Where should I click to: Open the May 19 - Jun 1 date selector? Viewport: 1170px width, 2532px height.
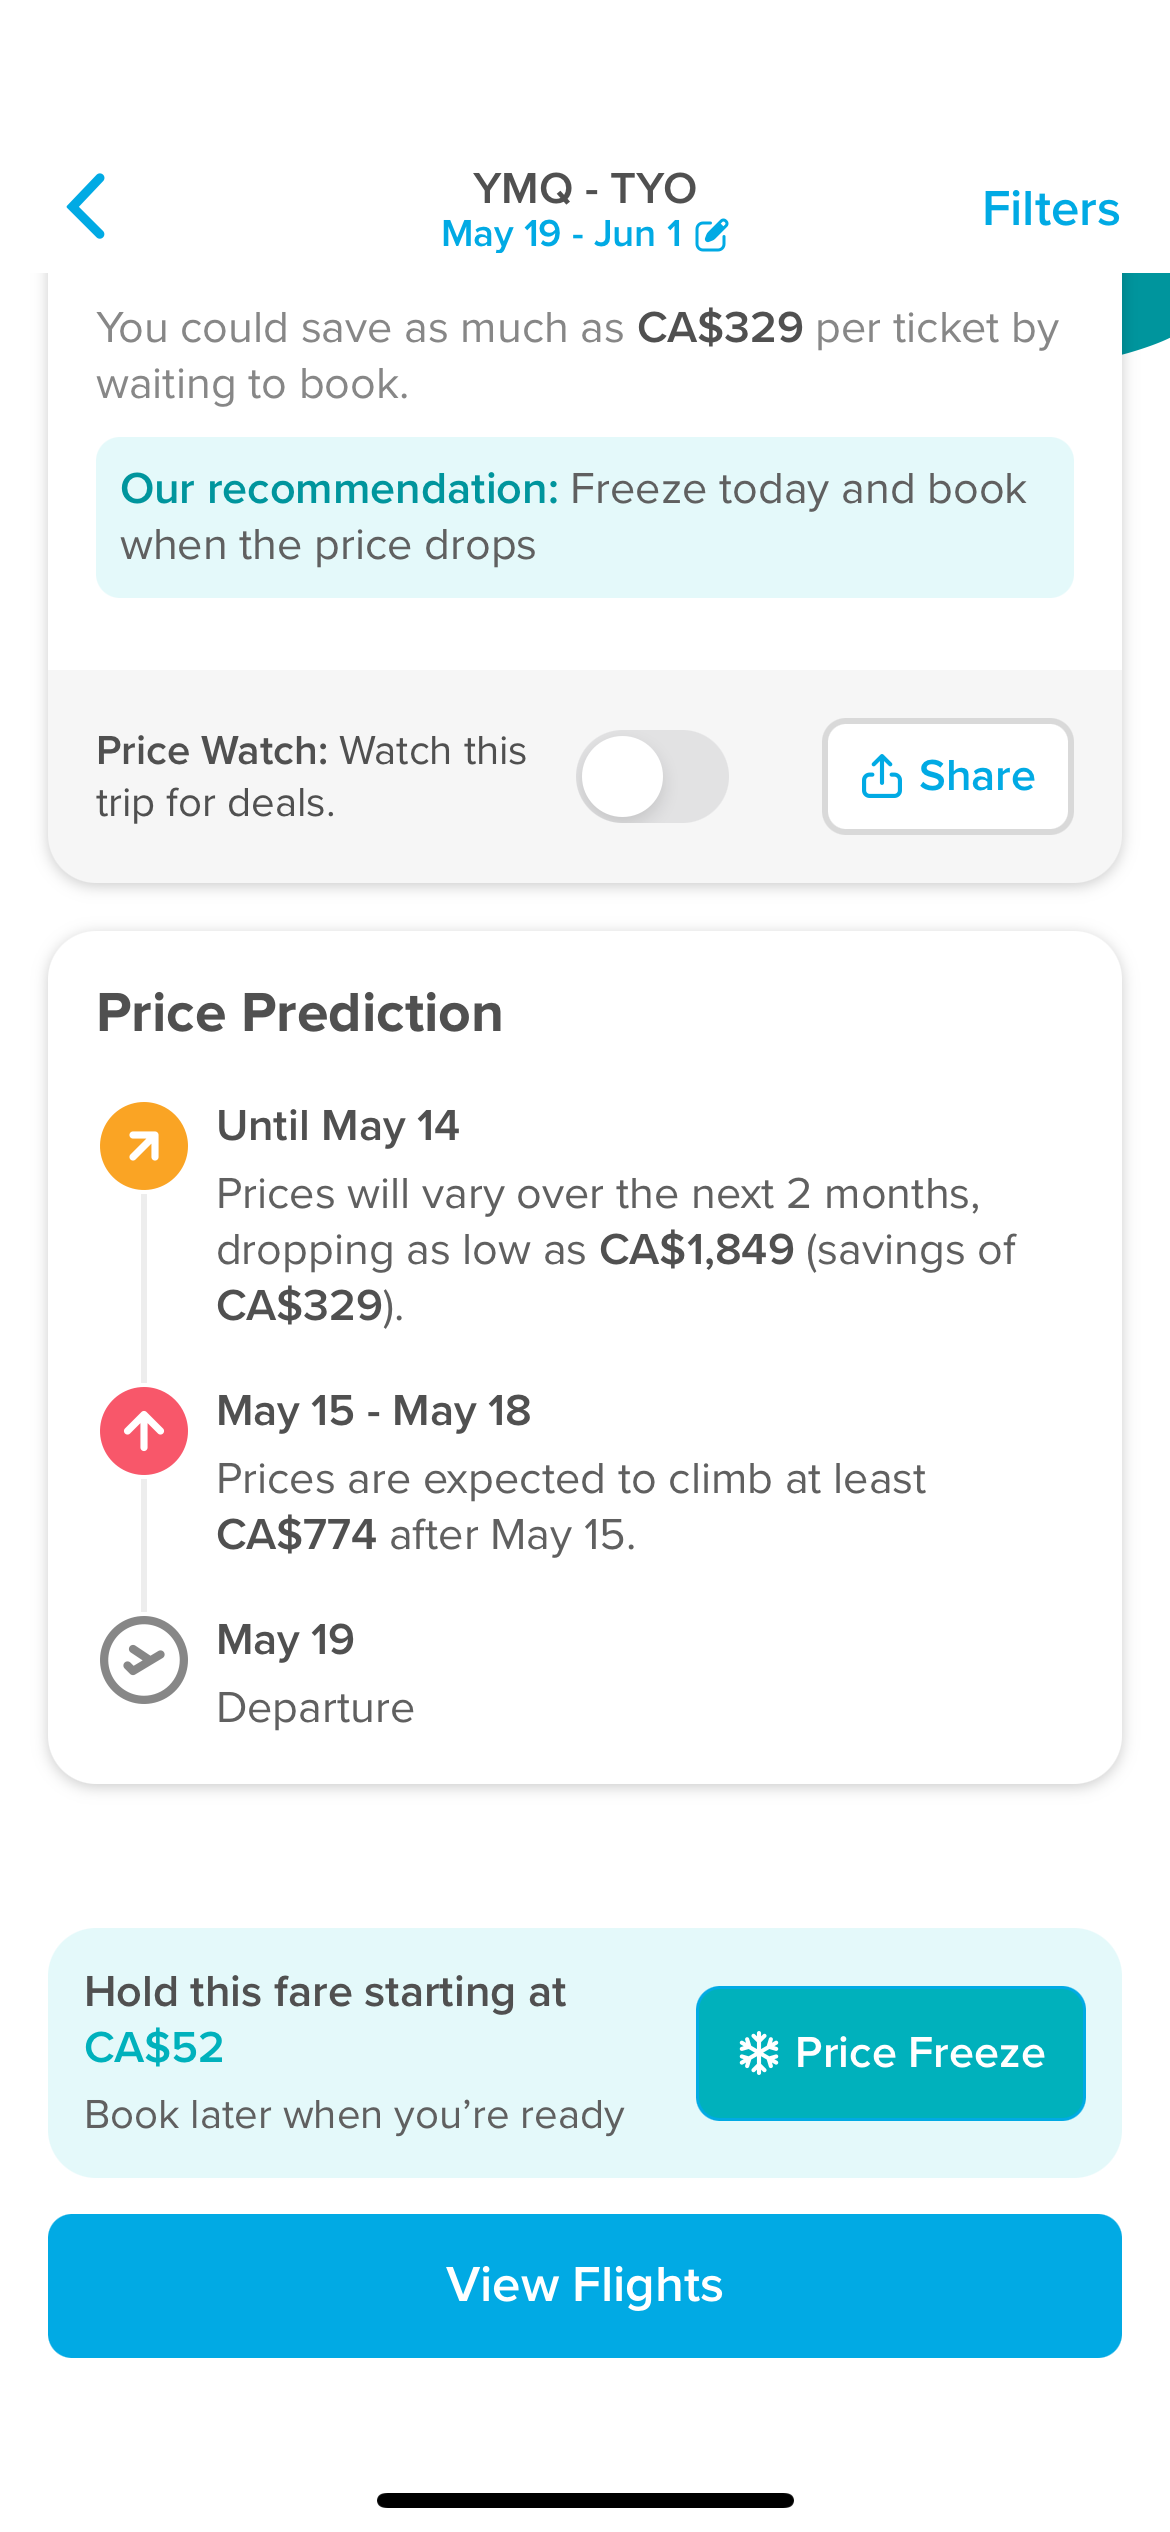[562, 235]
